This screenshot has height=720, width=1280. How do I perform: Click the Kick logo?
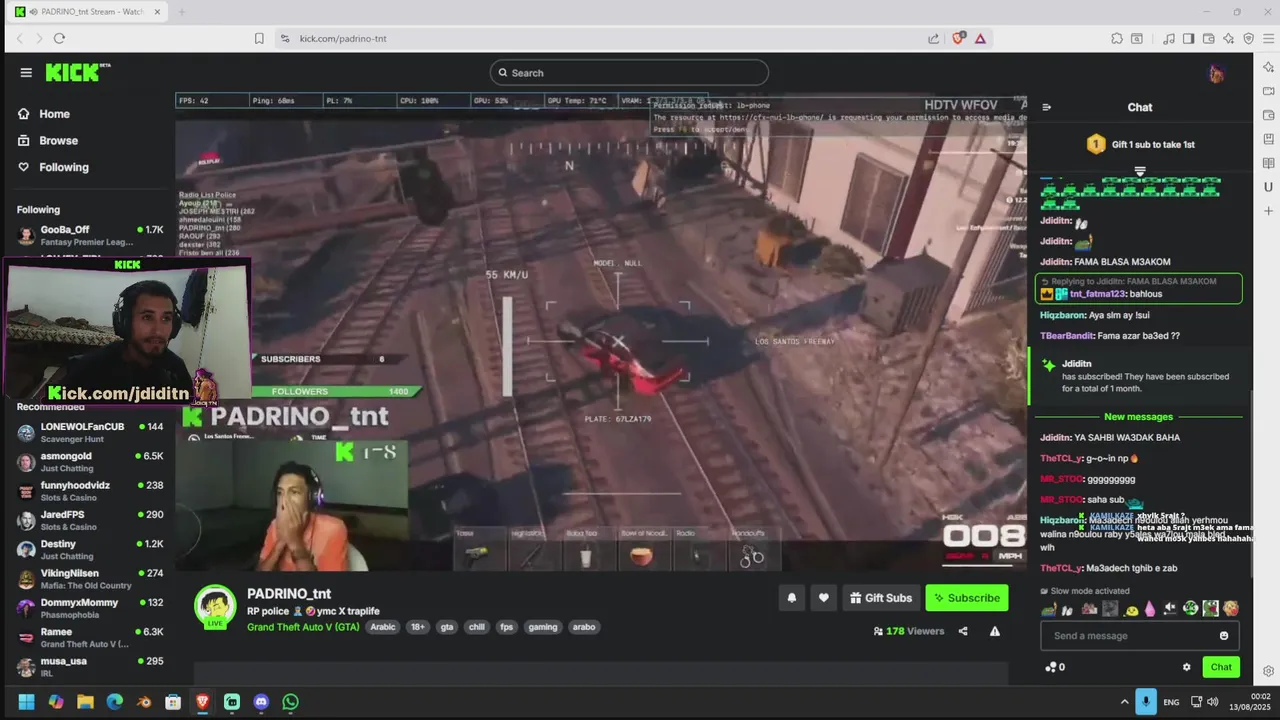pyautogui.click(x=78, y=72)
